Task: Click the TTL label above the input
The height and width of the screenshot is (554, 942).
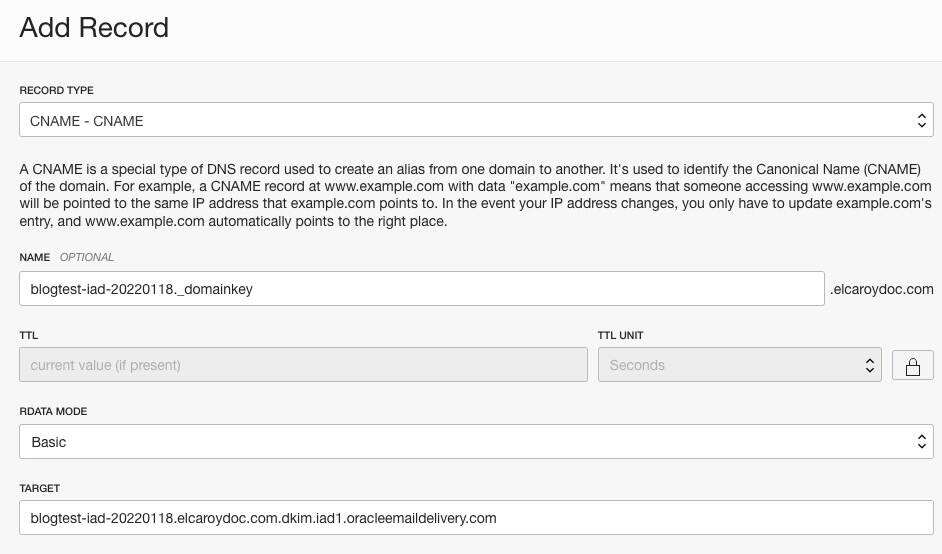Action: pos(29,335)
